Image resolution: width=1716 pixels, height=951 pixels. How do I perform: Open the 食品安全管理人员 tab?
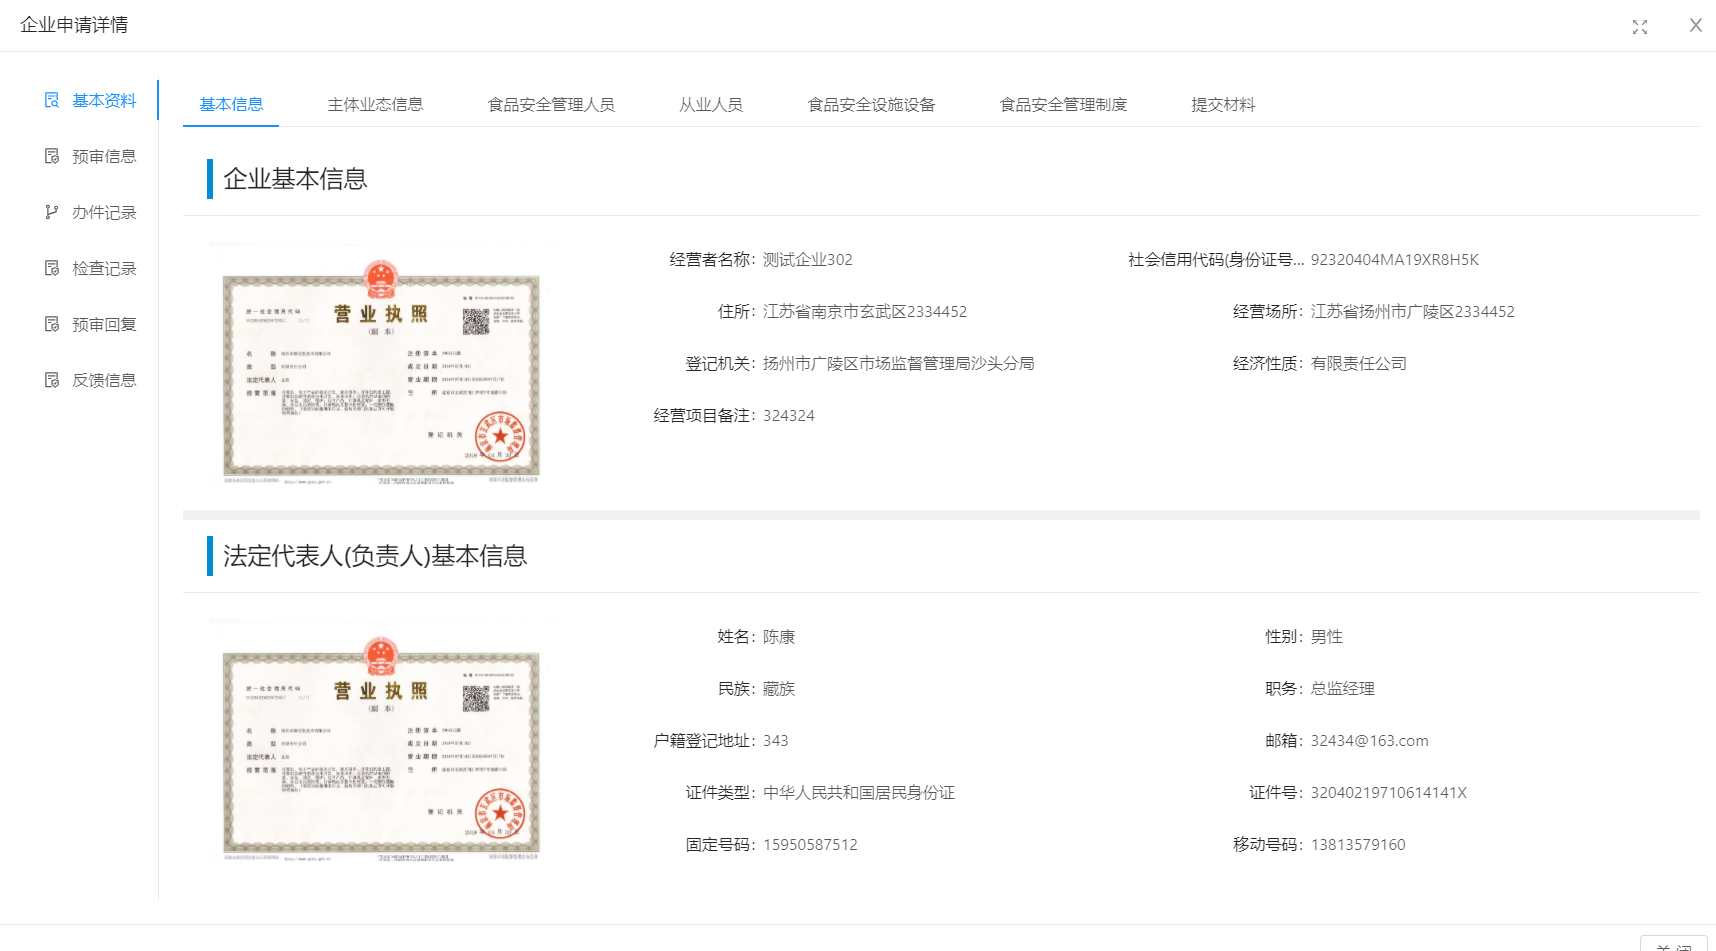pos(551,105)
